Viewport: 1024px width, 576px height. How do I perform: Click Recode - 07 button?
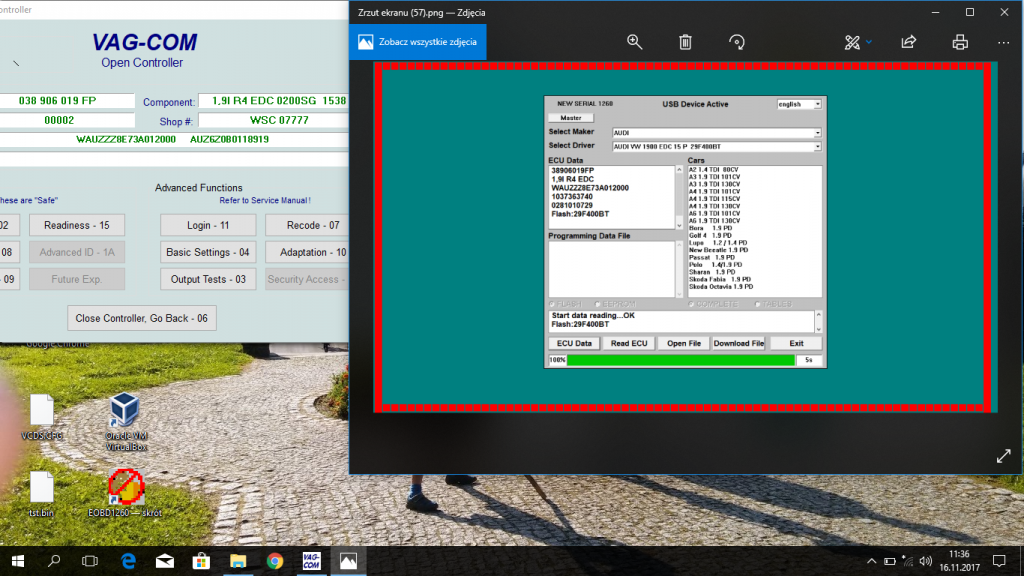[x=307, y=225]
